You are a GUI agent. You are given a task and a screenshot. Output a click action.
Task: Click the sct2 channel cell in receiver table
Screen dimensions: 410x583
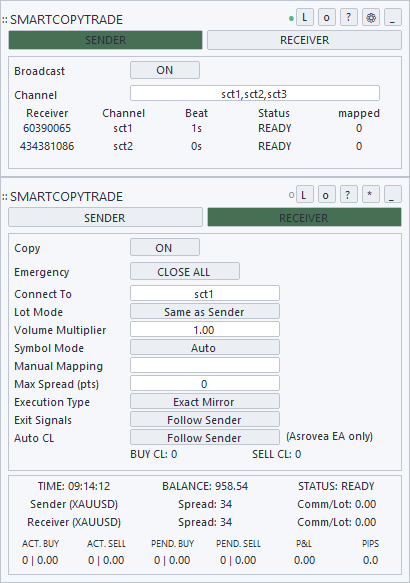point(123,146)
